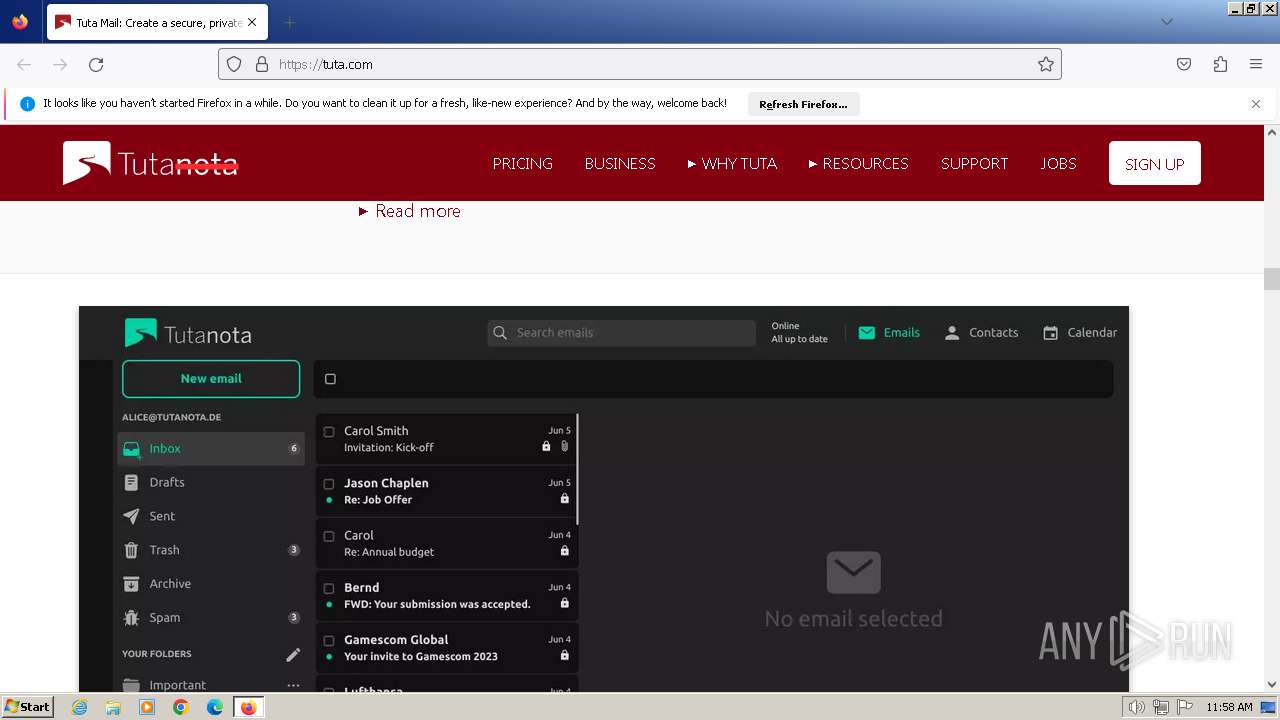Check the Gamescom Global email checkbox

(329, 640)
